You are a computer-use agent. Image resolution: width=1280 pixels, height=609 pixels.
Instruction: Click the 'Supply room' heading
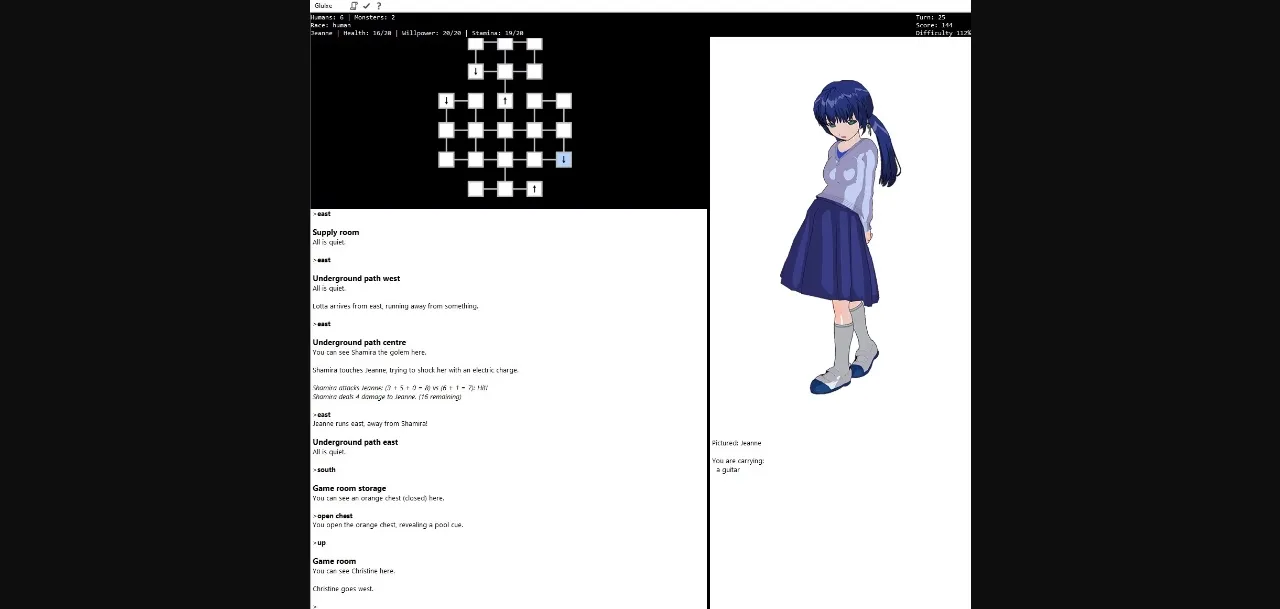click(335, 232)
